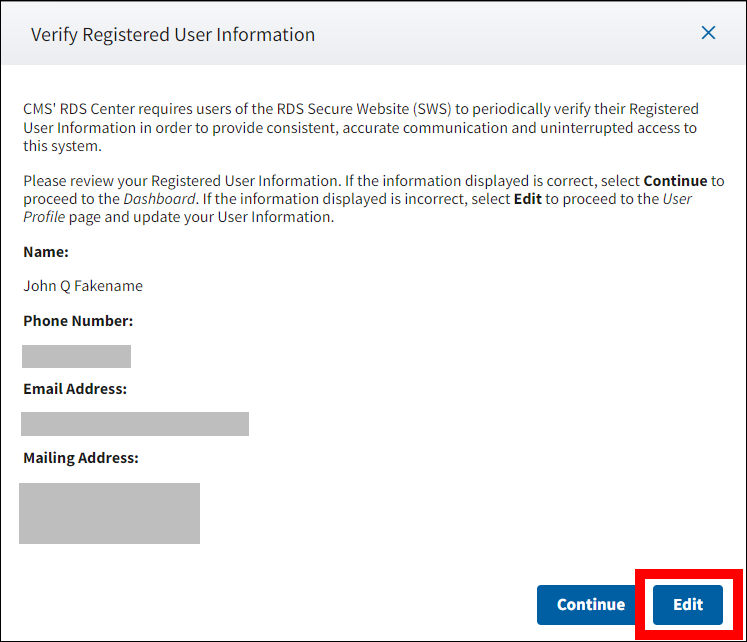This screenshot has height=642, width=747.
Task: Click the redacted mailing address block
Action: pyautogui.click(x=109, y=513)
